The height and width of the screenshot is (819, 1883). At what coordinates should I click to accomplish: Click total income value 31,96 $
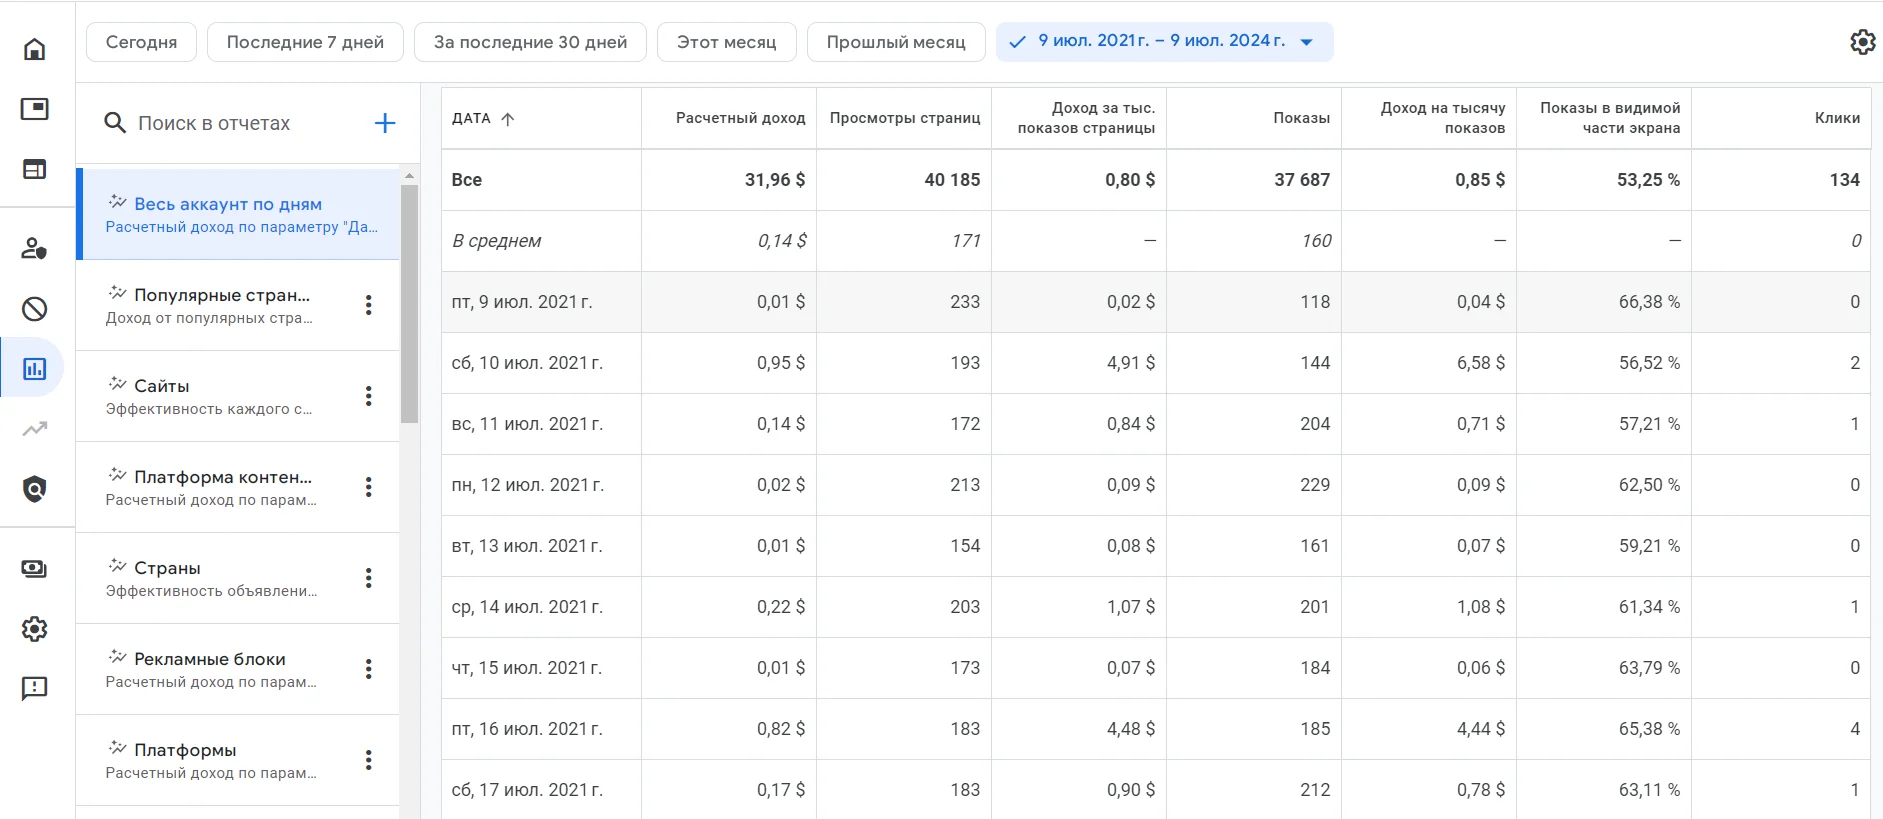(x=775, y=180)
